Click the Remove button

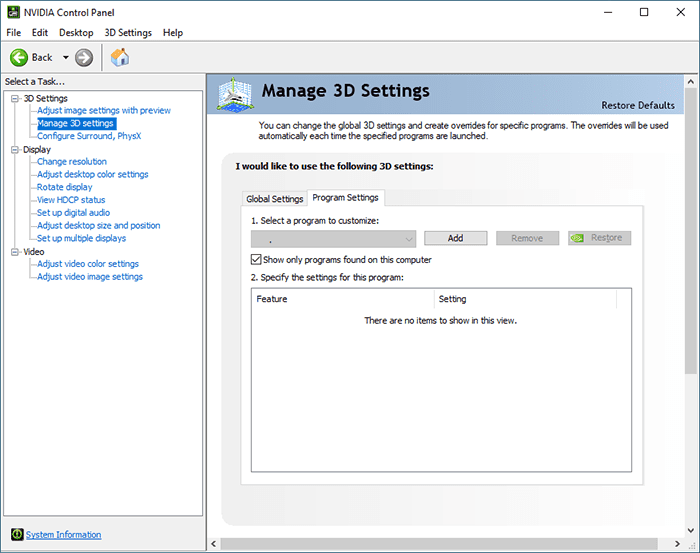click(x=527, y=238)
